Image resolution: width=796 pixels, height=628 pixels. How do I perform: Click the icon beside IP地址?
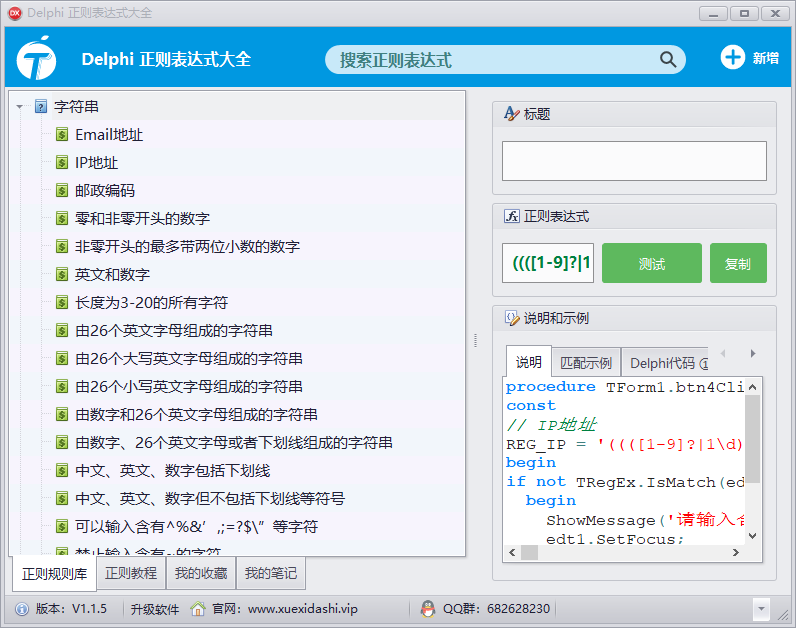tap(62, 162)
